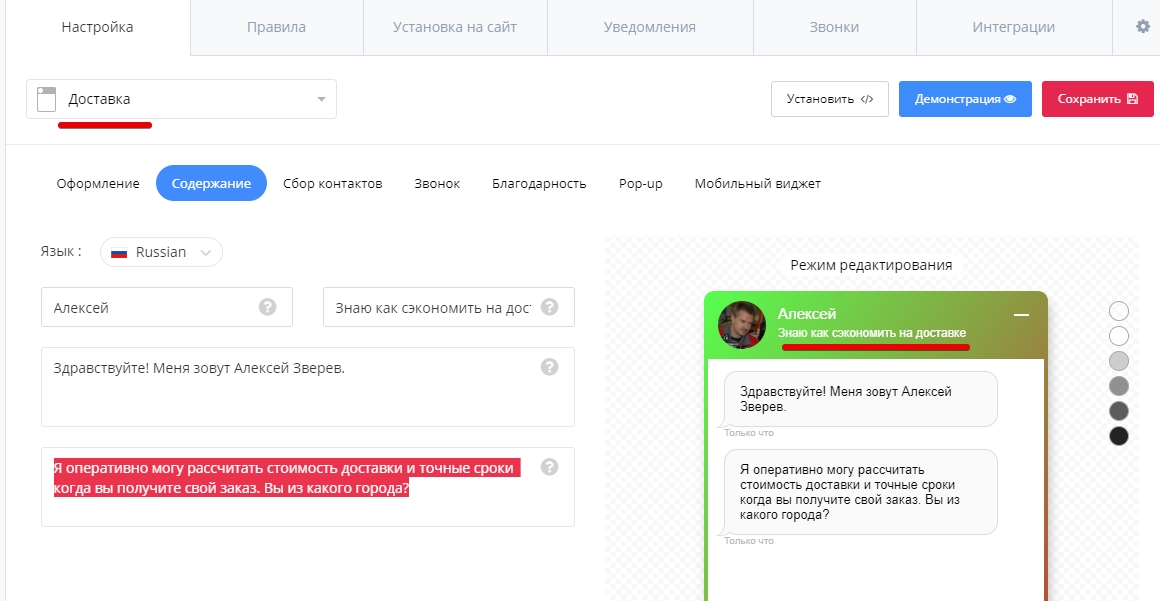Click the highlighted delivery message text area

(x=308, y=487)
